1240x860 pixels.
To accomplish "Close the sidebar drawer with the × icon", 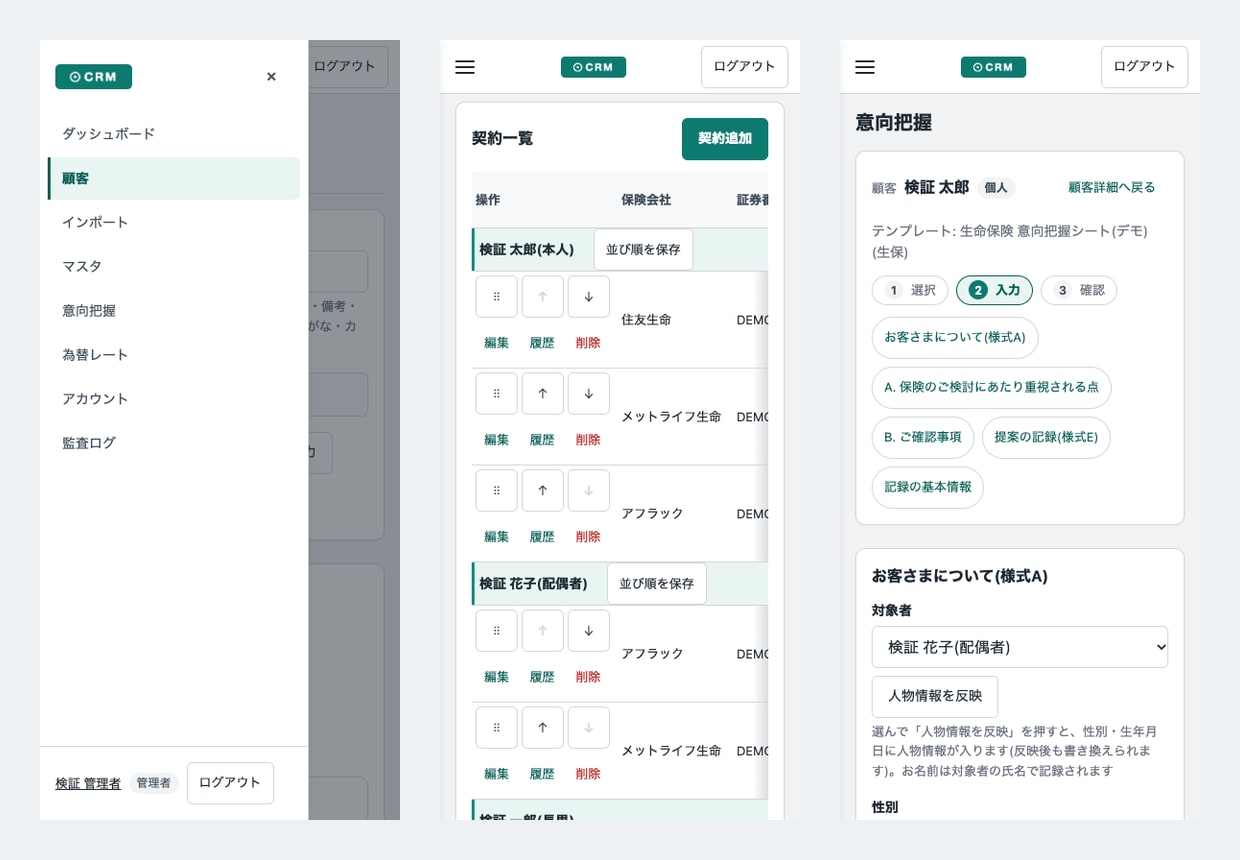I will [271, 76].
